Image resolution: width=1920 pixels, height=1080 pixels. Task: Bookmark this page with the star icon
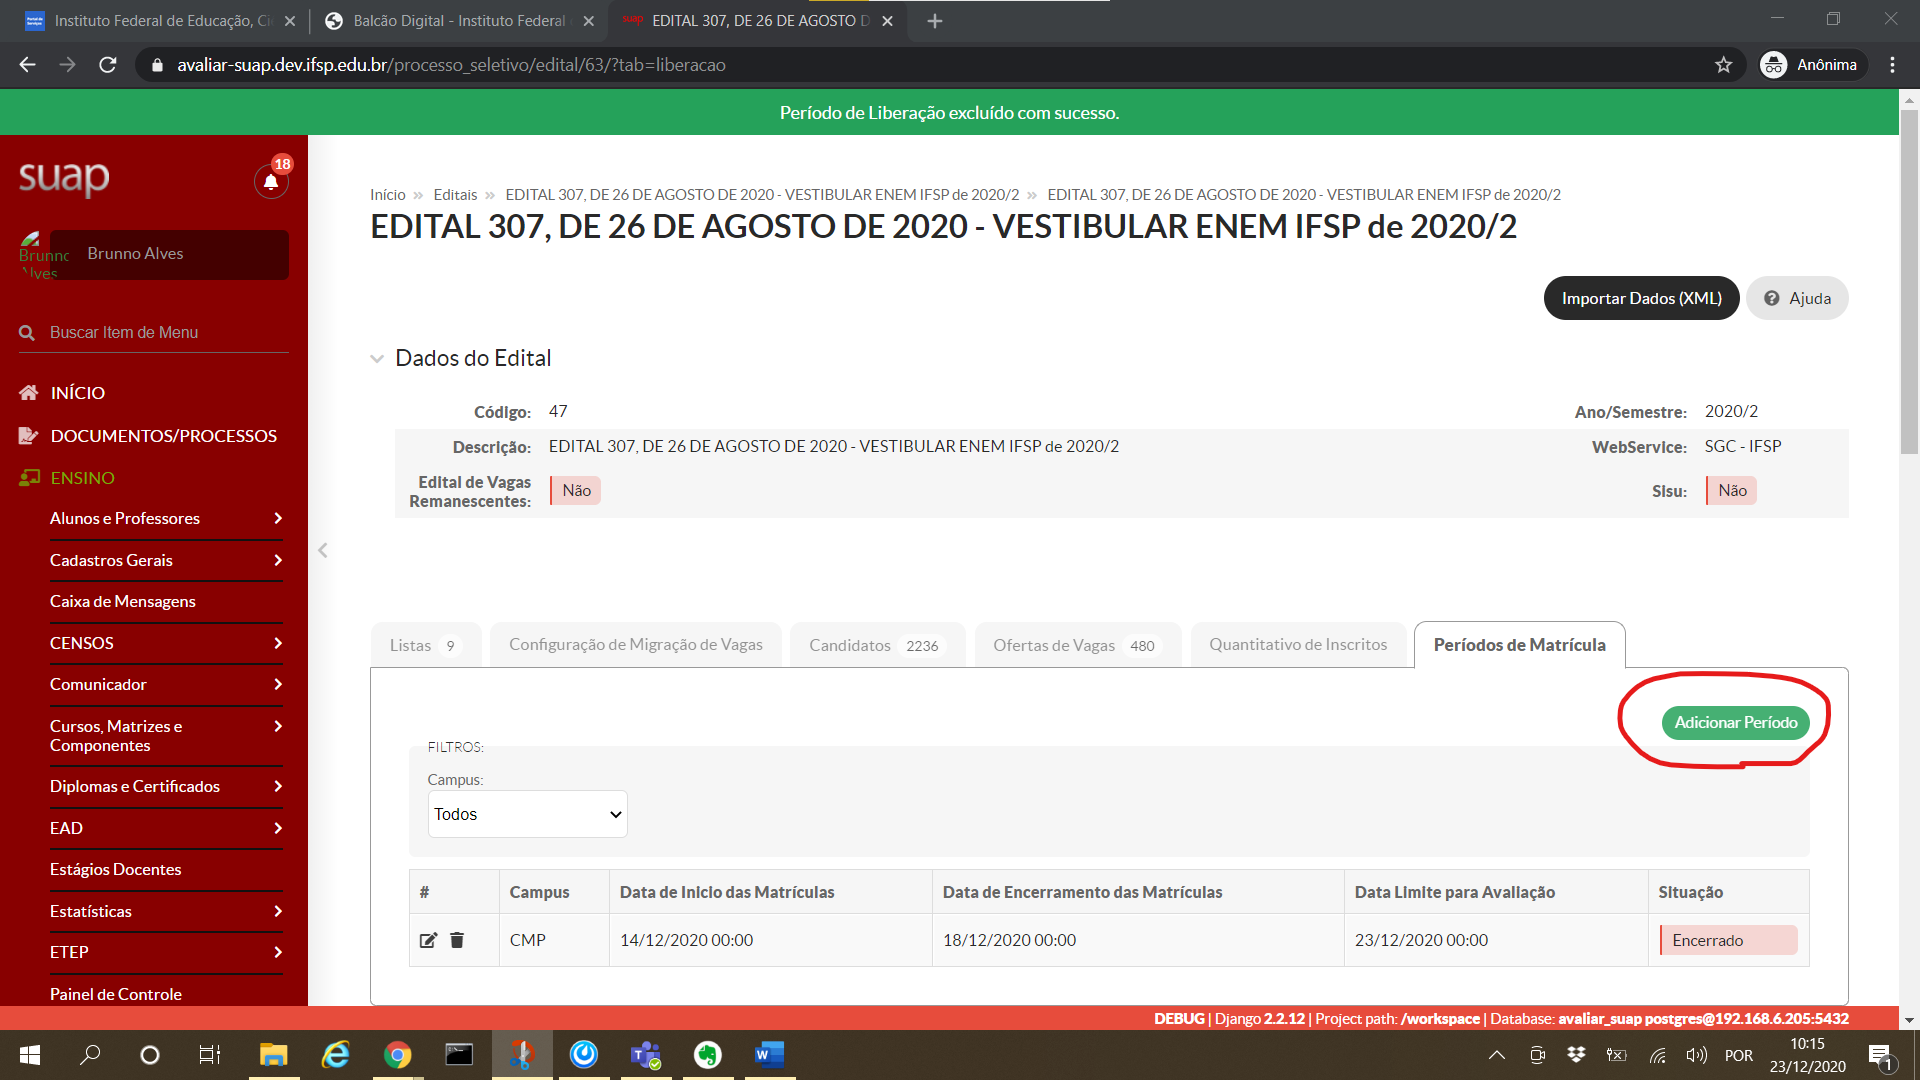tap(1723, 65)
